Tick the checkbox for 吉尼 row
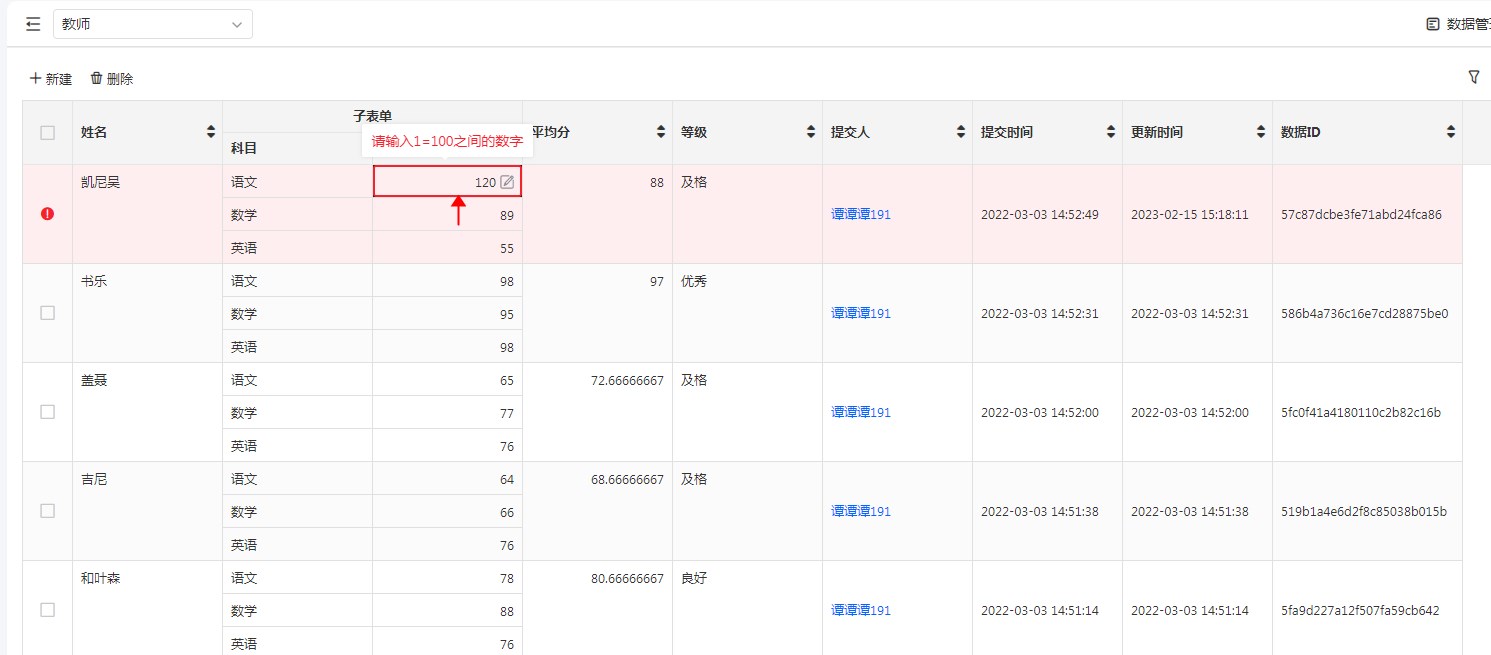1491x655 pixels. coord(47,511)
